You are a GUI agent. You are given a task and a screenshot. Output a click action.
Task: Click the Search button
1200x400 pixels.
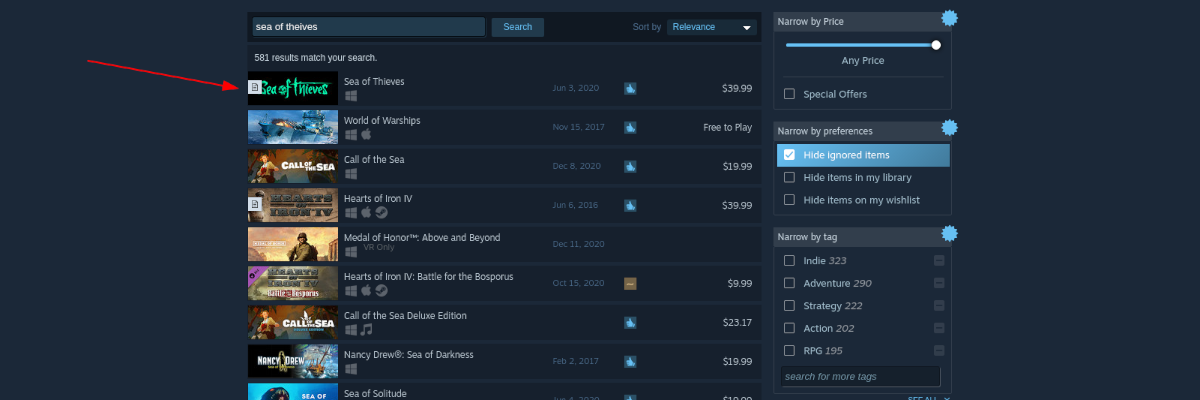(518, 27)
